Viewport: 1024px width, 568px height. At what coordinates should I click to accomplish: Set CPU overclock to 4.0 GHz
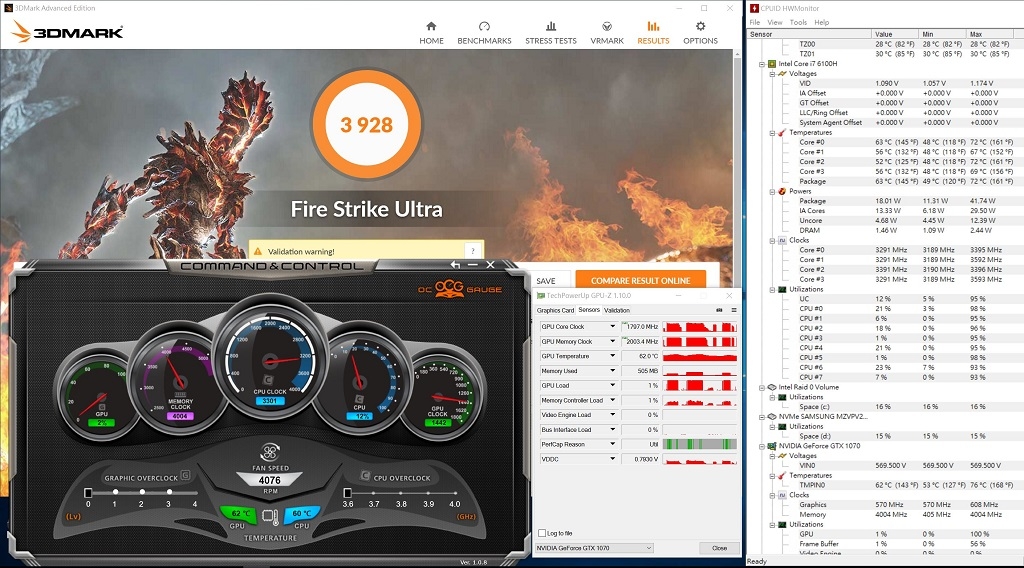(x=455, y=492)
